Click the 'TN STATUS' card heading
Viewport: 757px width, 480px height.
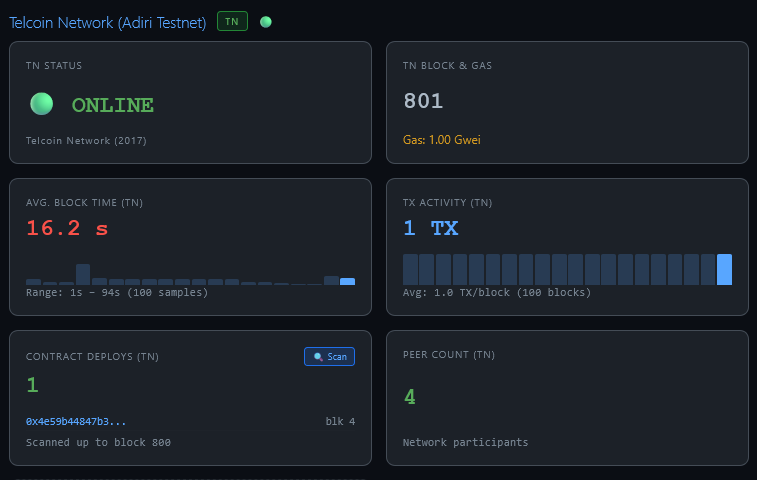(x=54, y=66)
